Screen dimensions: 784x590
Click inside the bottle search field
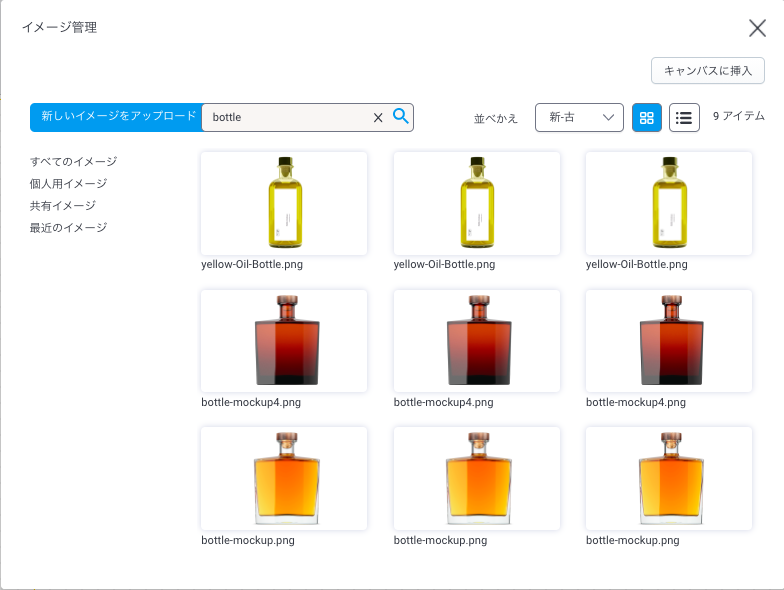click(285, 118)
